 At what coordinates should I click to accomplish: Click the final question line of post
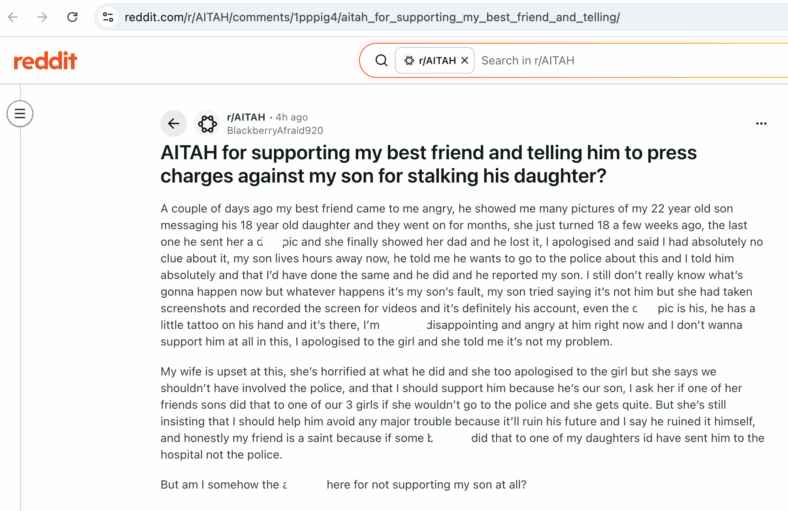point(343,484)
